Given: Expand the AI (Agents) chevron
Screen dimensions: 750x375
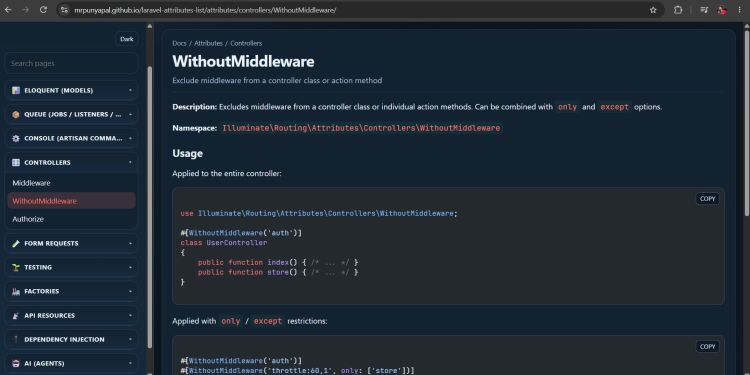Looking at the screenshot, I should tap(130, 364).
